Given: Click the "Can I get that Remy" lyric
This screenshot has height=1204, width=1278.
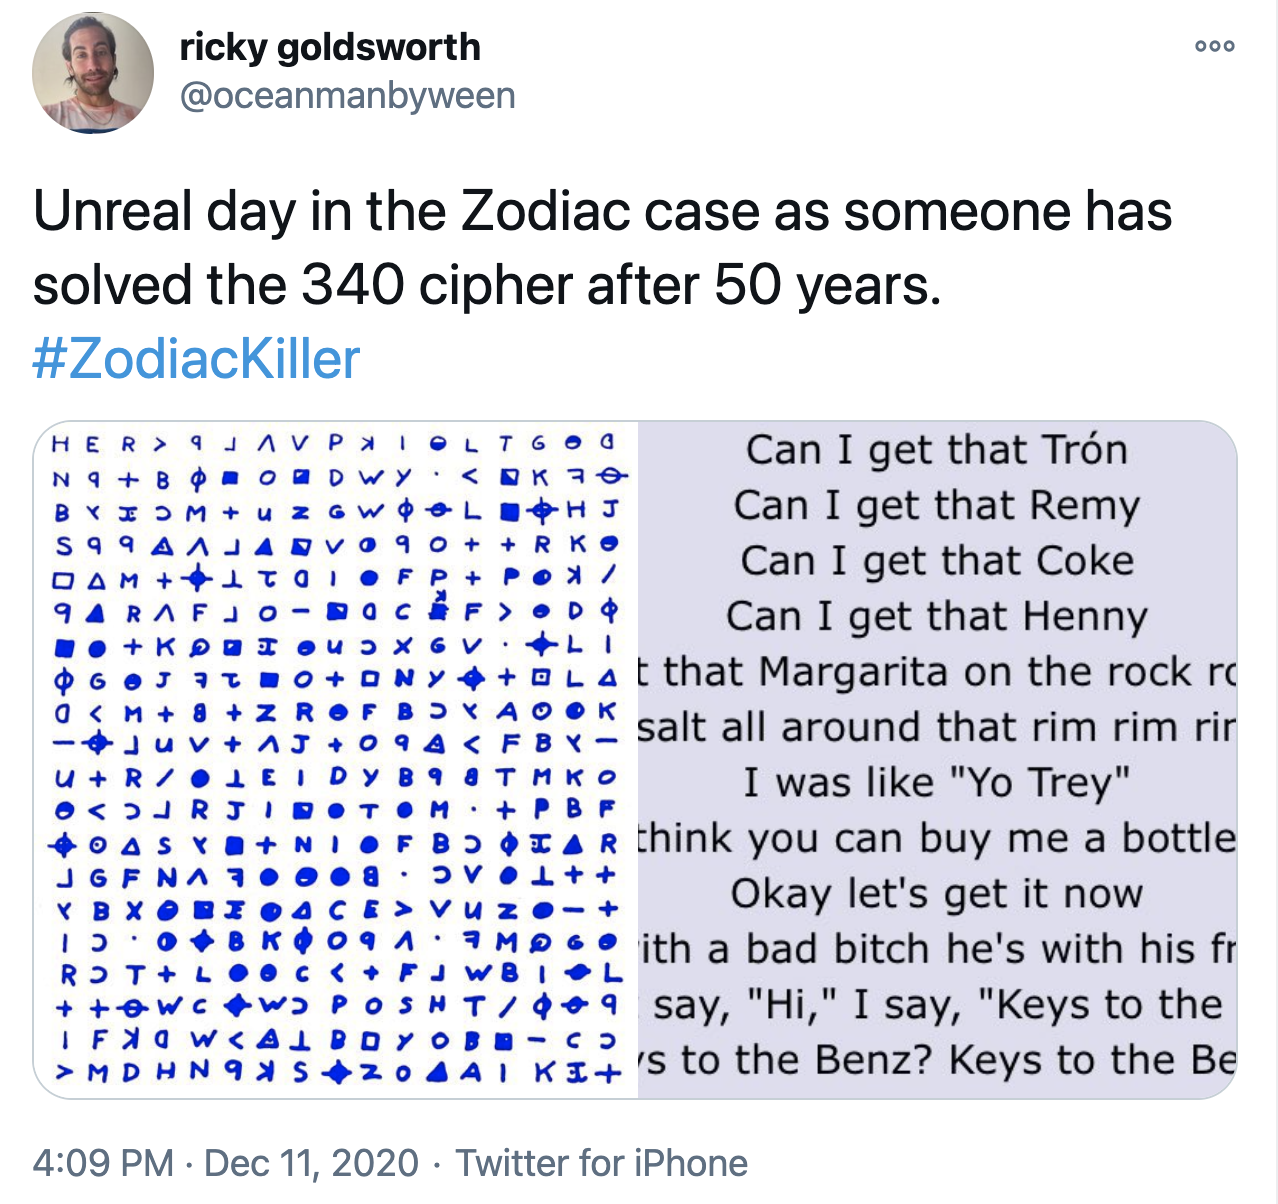Looking at the screenshot, I should tap(936, 506).
